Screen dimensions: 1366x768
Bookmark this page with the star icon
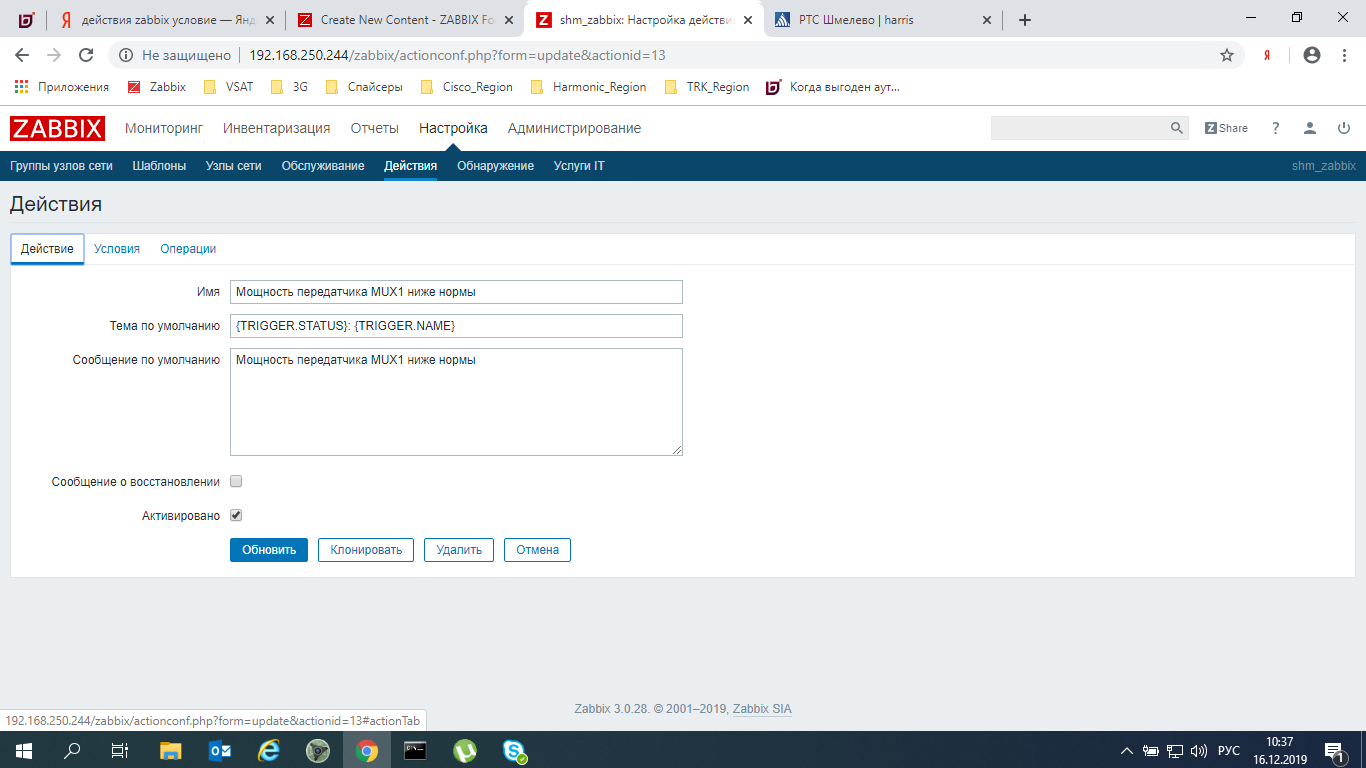[1227, 55]
